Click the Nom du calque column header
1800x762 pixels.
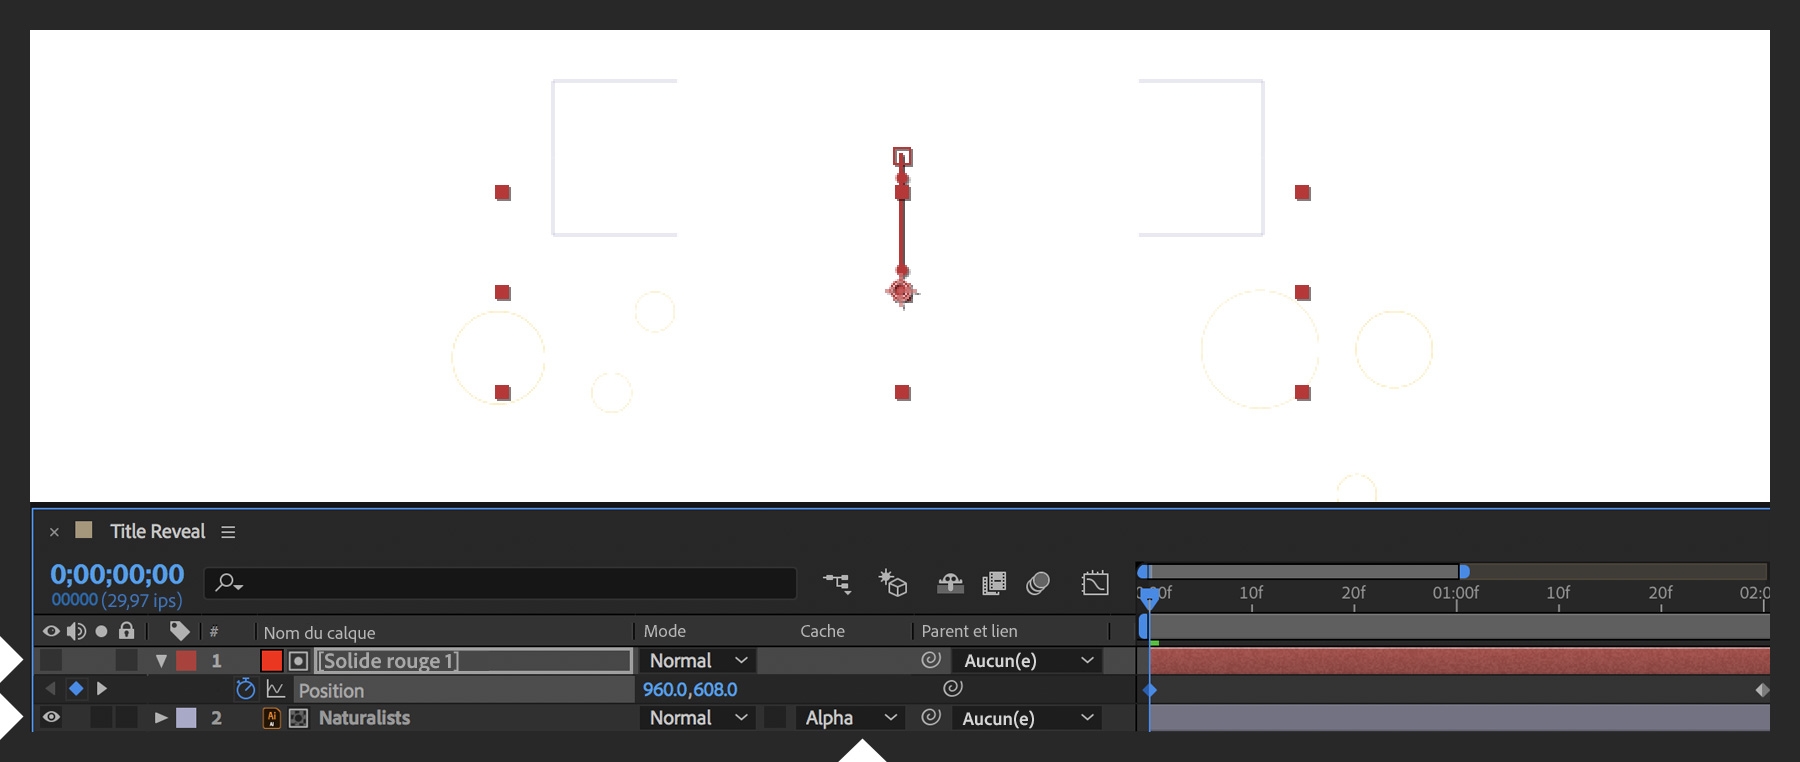click(x=319, y=632)
